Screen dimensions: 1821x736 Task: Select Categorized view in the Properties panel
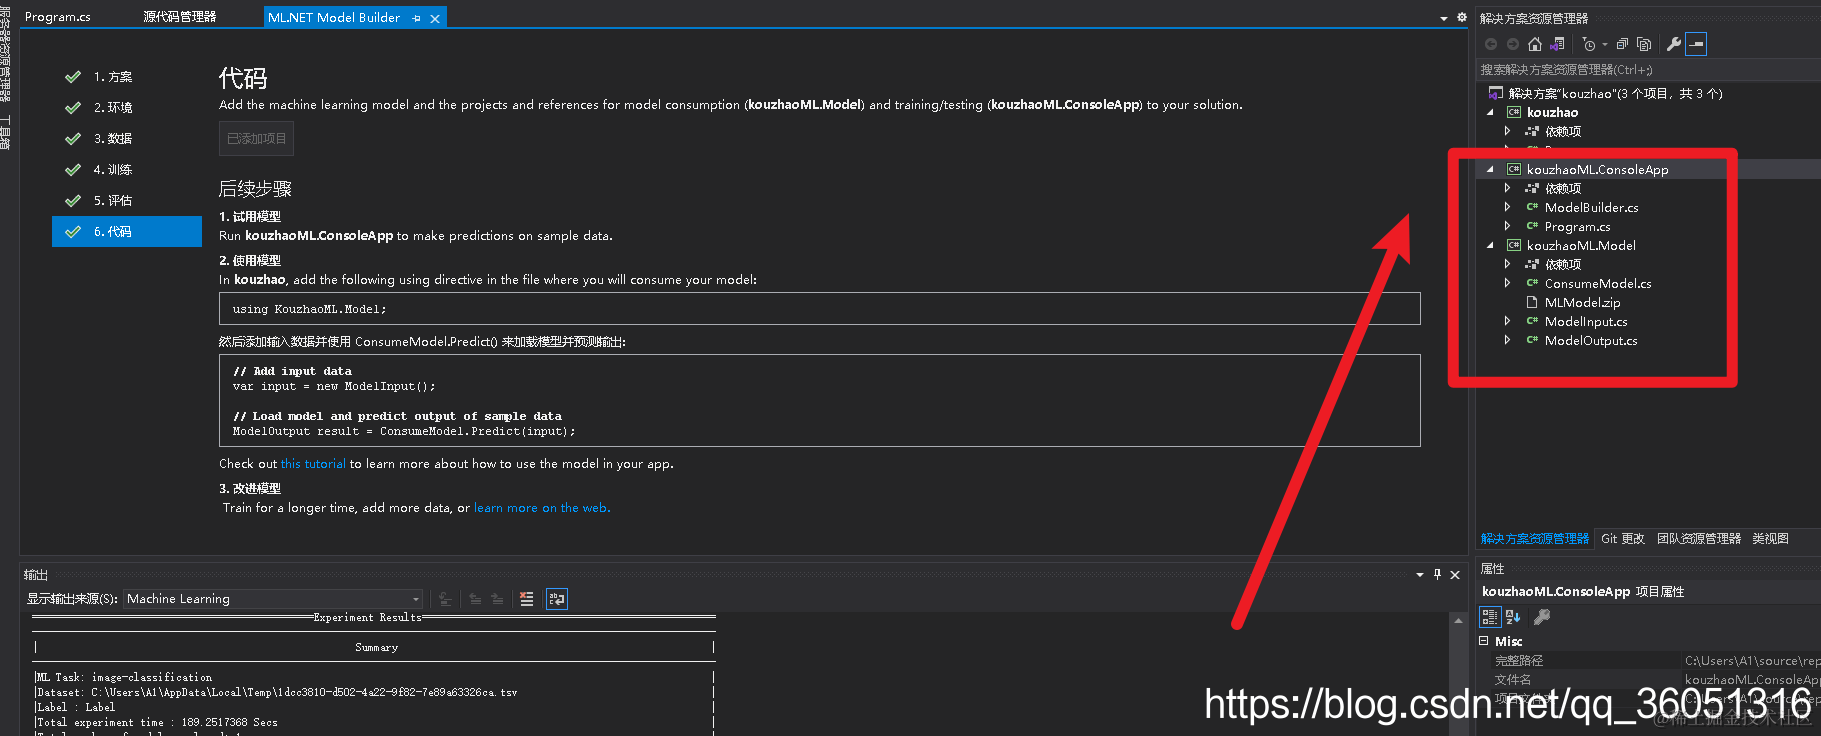click(x=1490, y=617)
